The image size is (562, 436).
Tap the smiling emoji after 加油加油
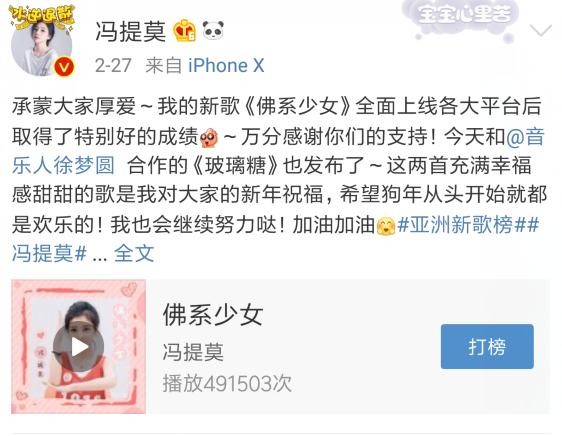(386, 226)
